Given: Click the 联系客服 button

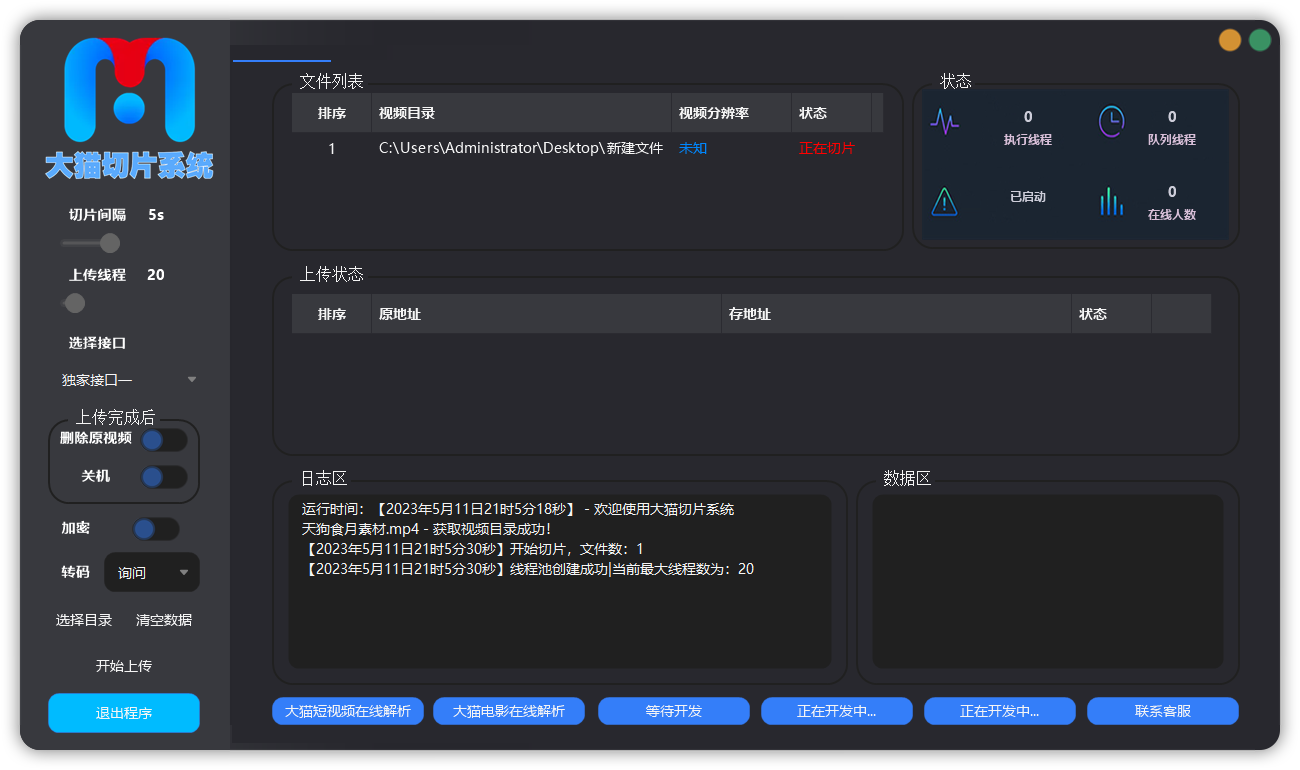Looking at the screenshot, I should click(1163, 711).
